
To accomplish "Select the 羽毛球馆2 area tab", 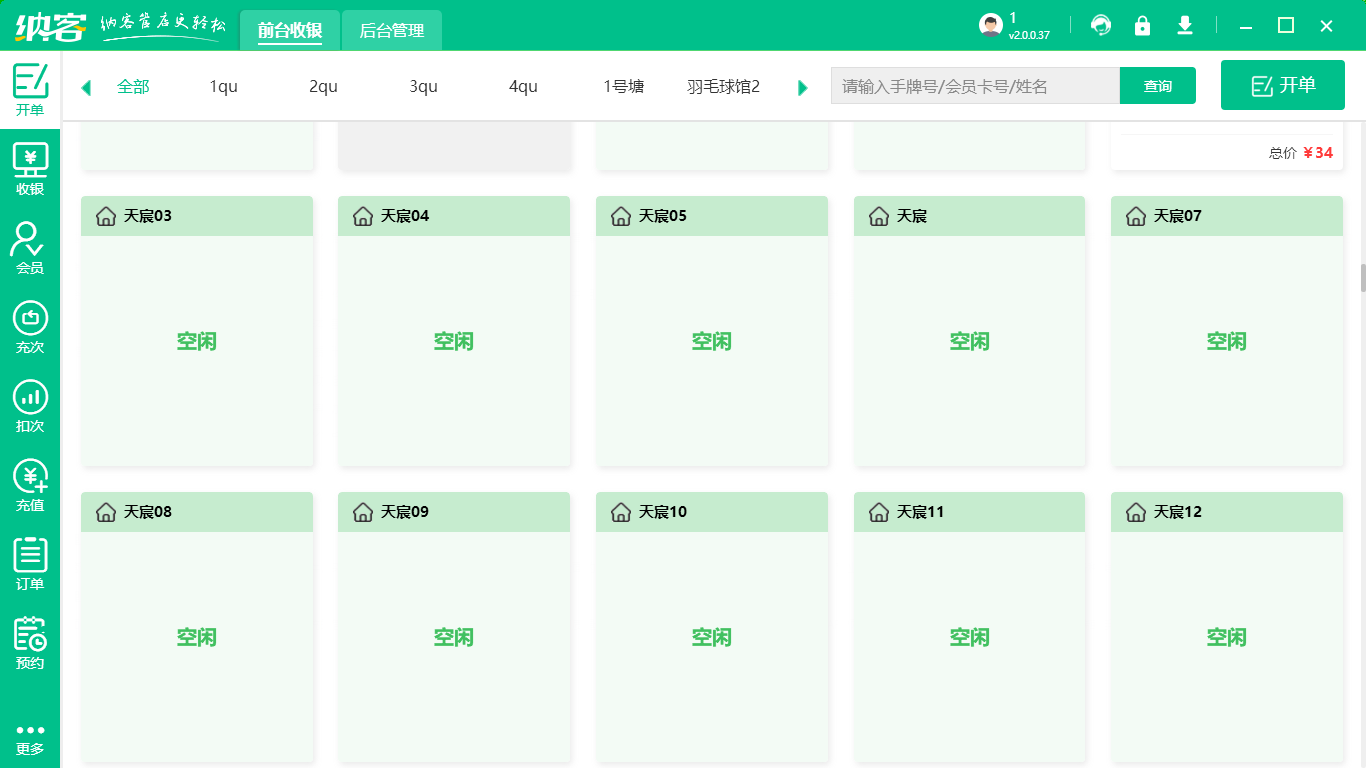I will [x=723, y=87].
